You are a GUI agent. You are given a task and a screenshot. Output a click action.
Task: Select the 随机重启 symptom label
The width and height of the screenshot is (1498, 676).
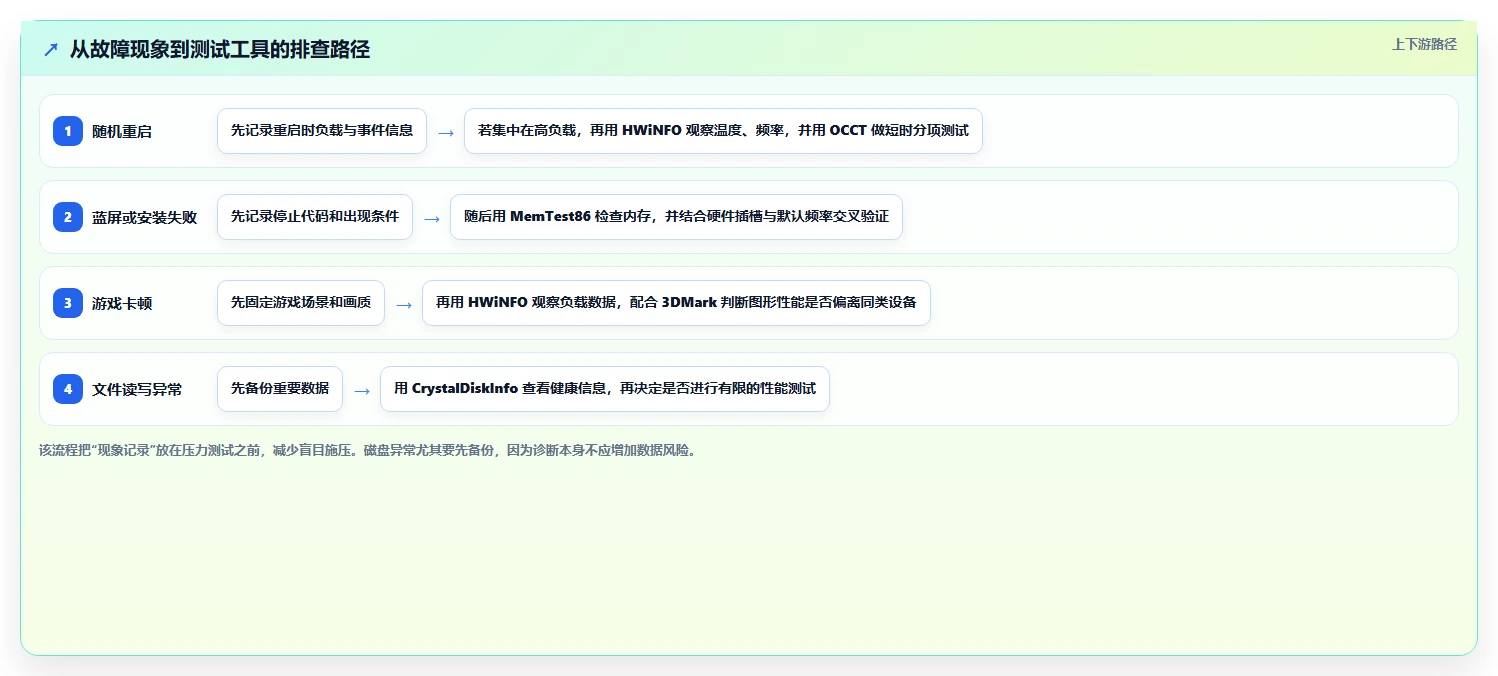pyautogui.click(x=122, y=131)
